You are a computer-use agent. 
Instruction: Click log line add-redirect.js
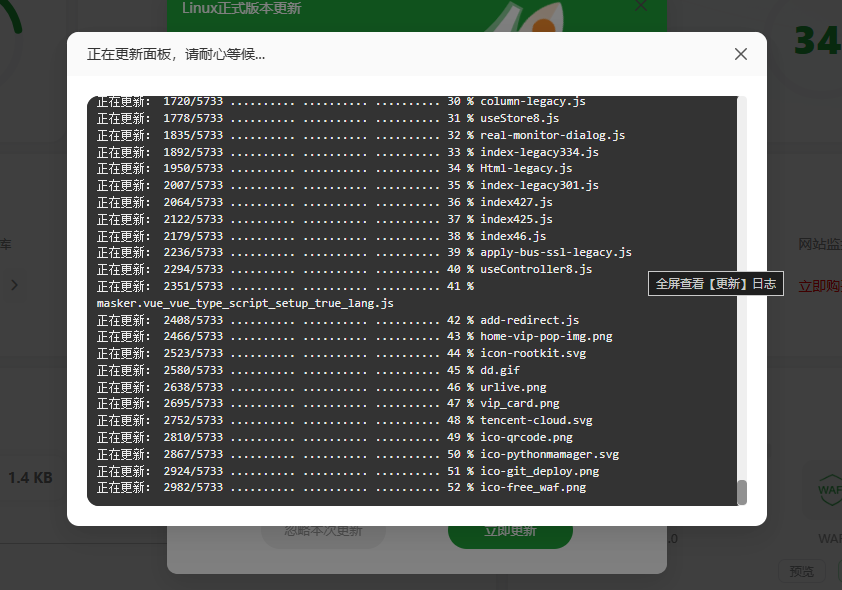(x=338, y=321)
